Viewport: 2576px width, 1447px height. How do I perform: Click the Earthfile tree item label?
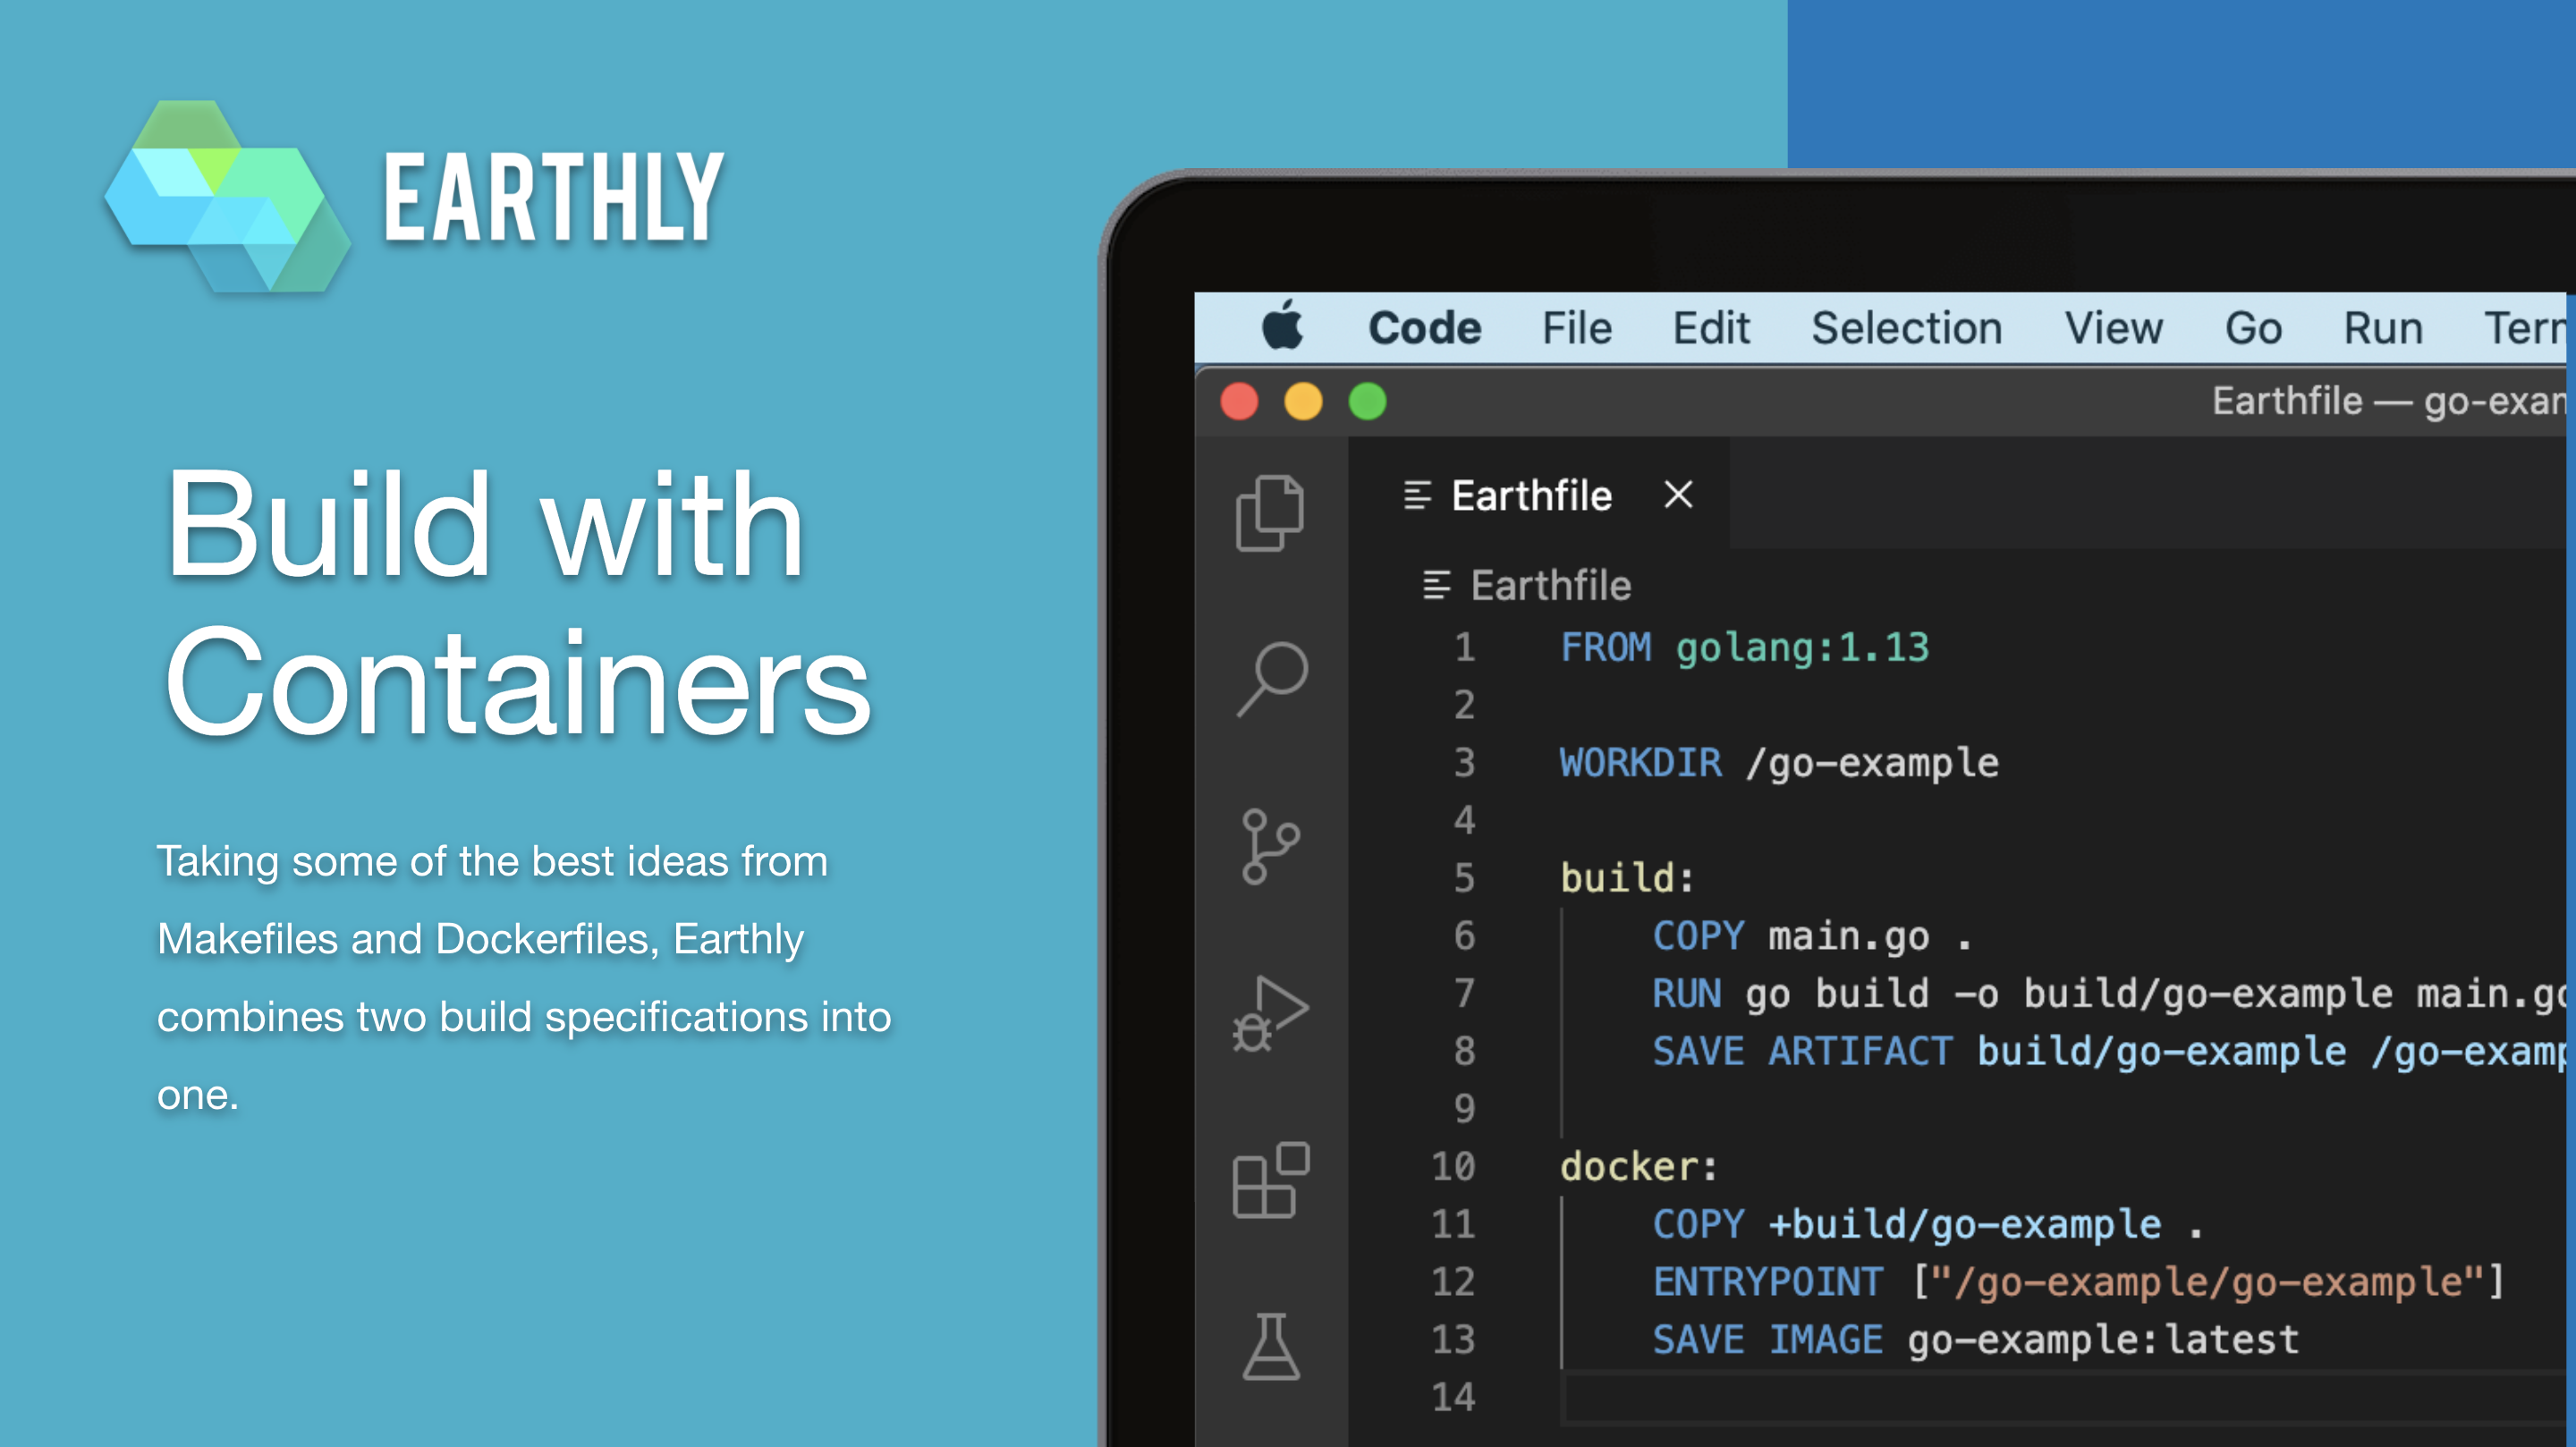(1548, 586)
